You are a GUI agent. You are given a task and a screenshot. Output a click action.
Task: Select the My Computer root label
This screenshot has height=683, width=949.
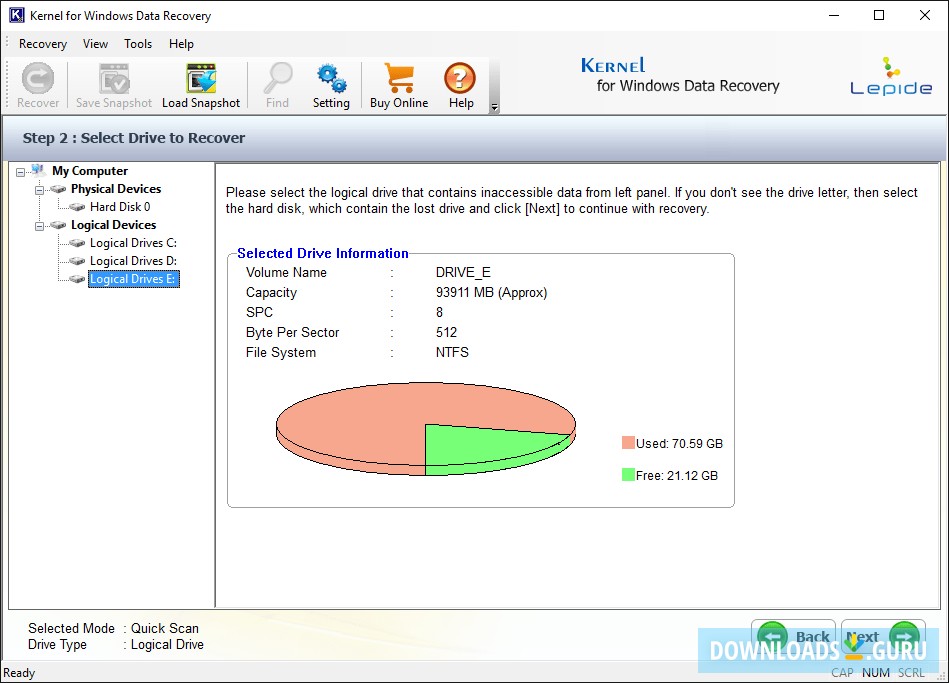click(90, 171)
